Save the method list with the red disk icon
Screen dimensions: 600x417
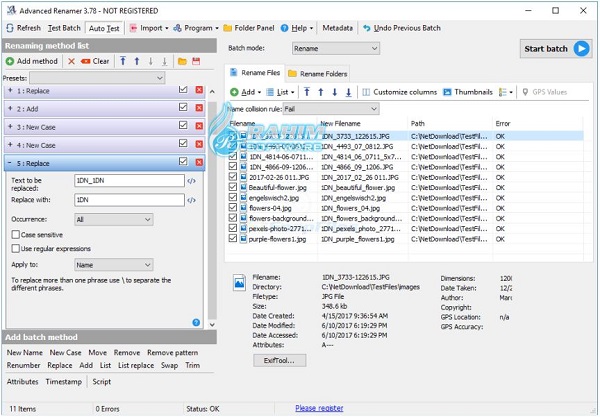(197, 61)
